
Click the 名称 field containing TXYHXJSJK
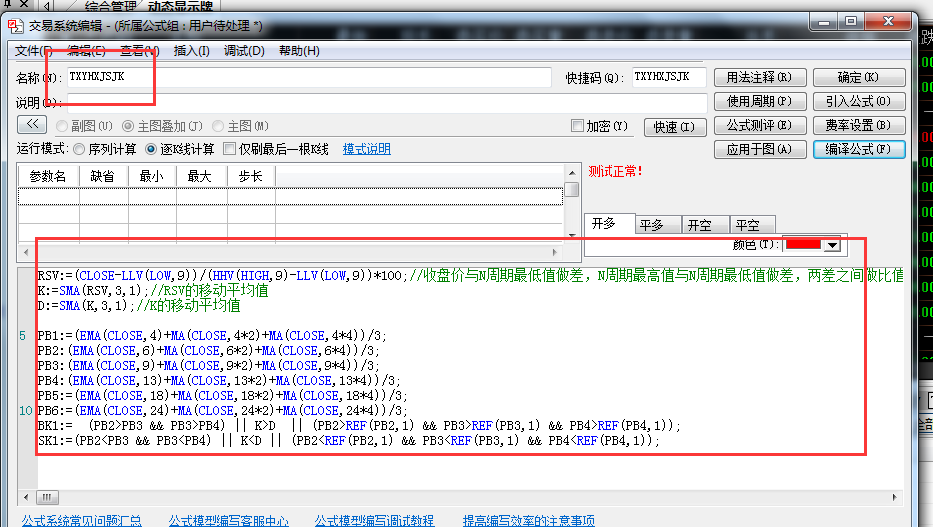309,77
